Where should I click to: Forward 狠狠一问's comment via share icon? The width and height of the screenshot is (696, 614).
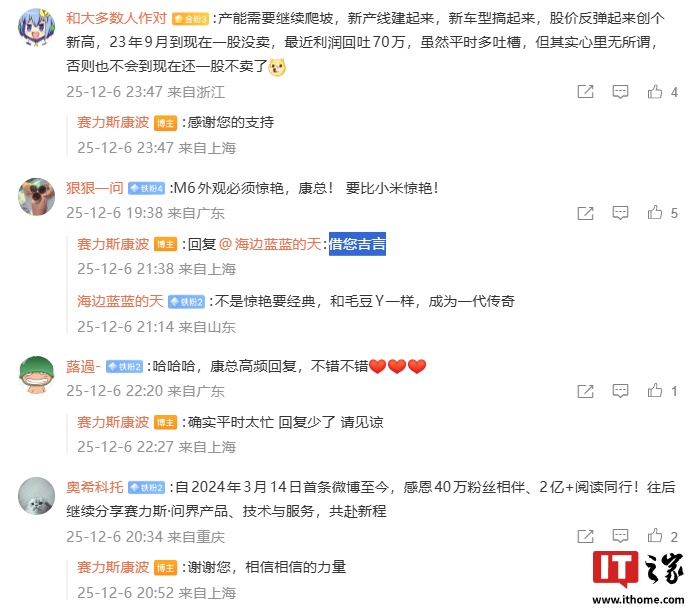(585, 213)
